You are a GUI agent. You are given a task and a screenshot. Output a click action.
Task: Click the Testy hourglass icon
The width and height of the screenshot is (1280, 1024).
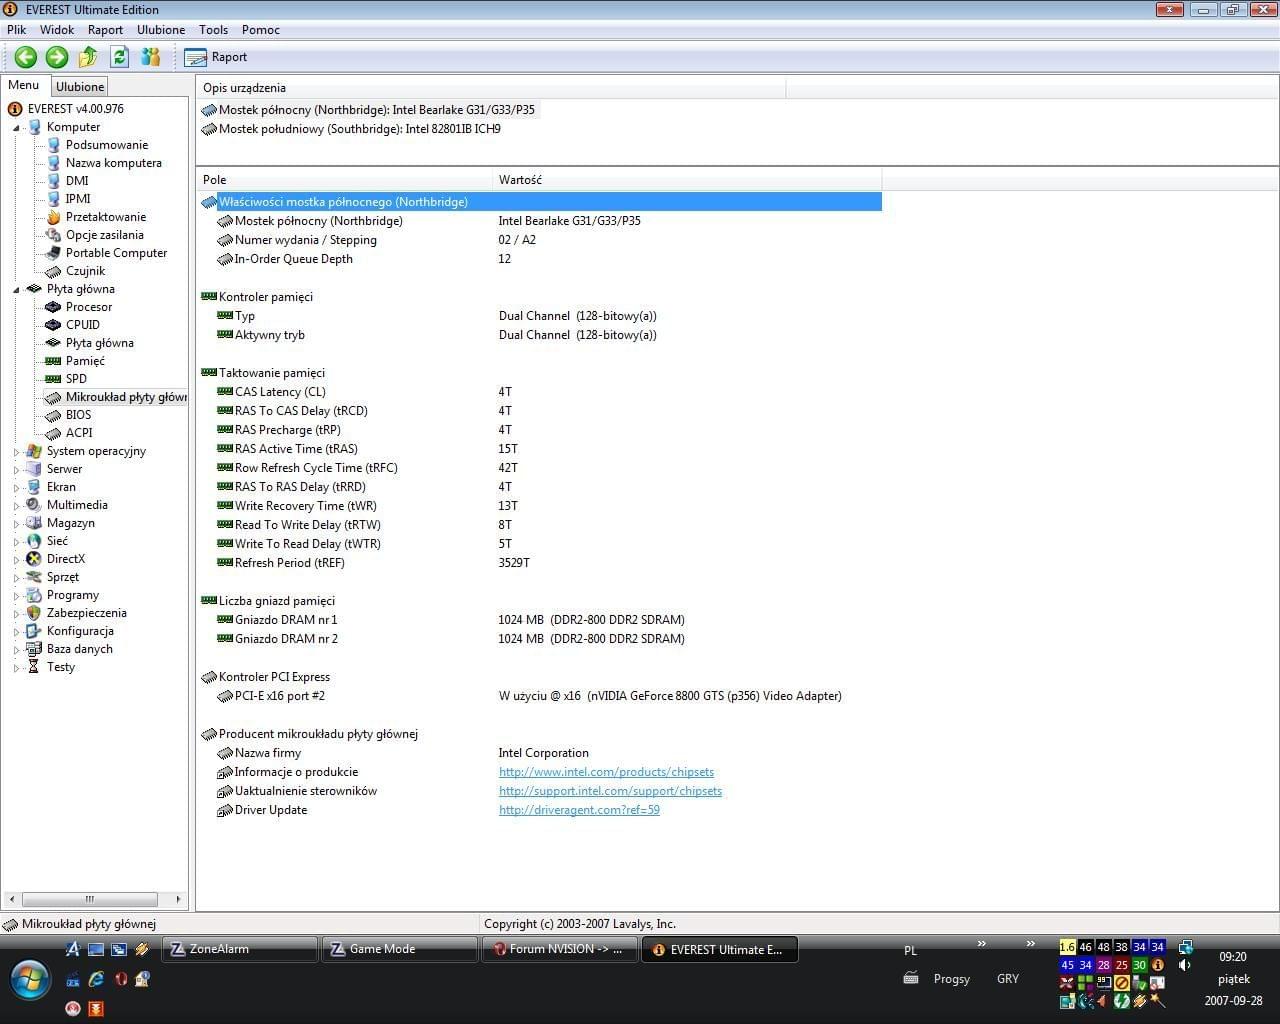click(34, 667)
